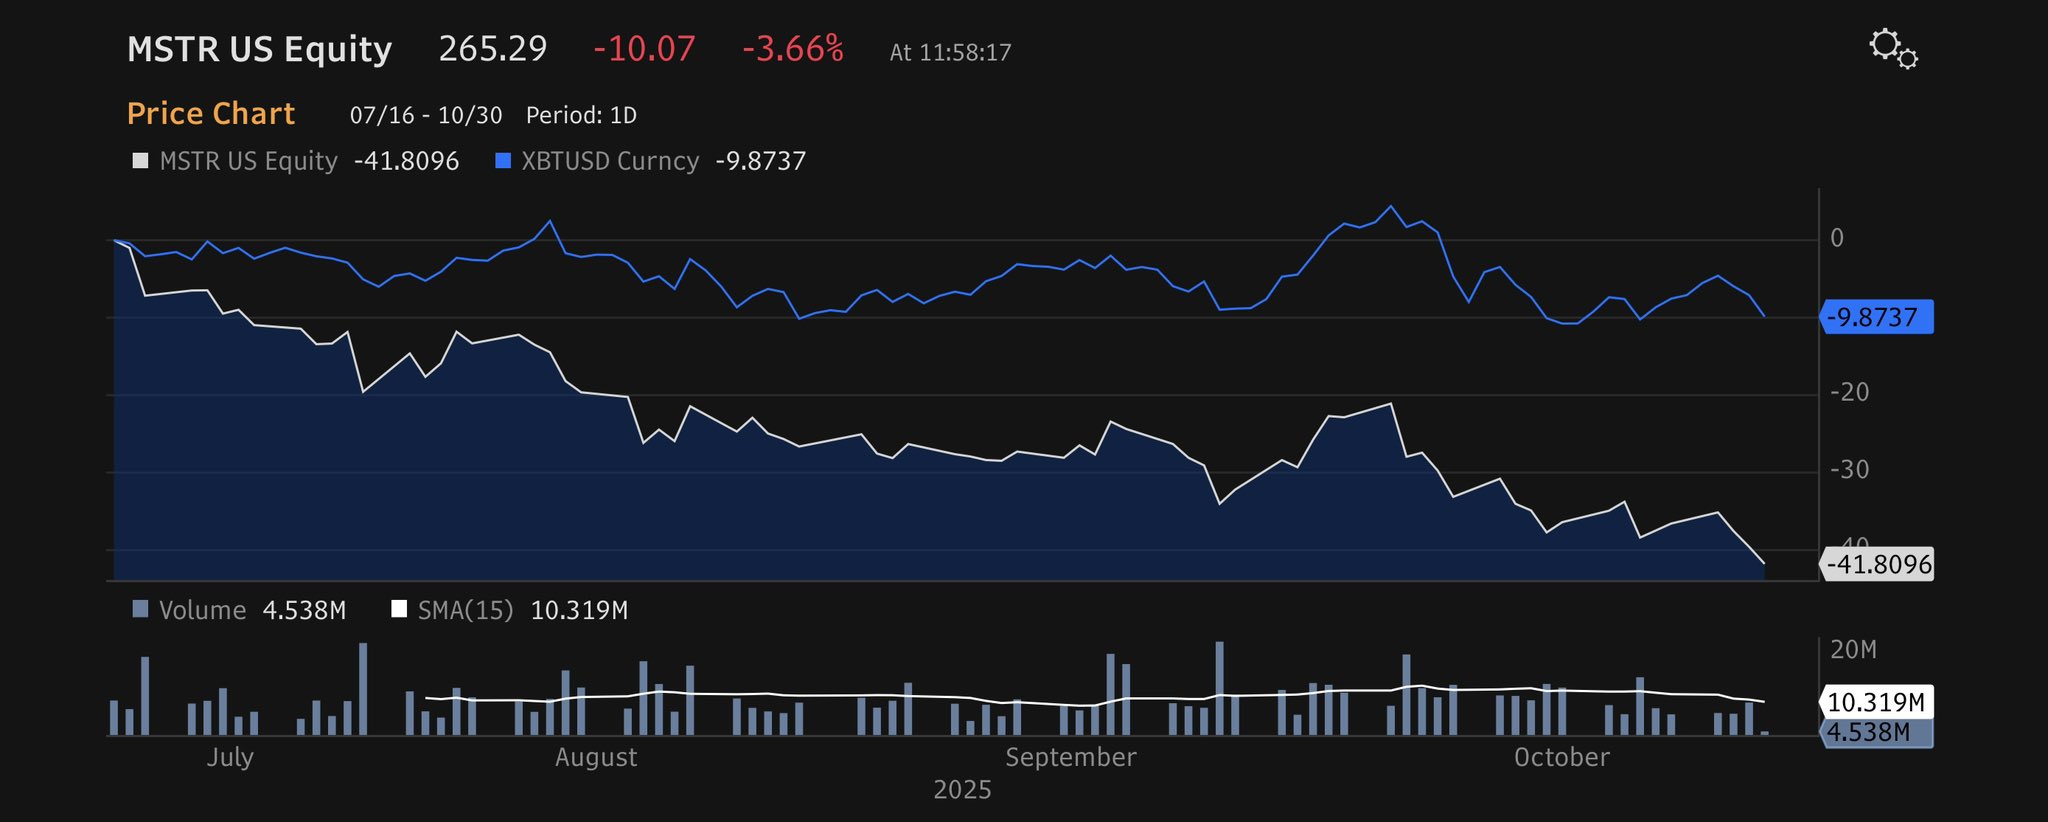
Task: Click the percent change -3.66%
Action: [x=793, y=49]
